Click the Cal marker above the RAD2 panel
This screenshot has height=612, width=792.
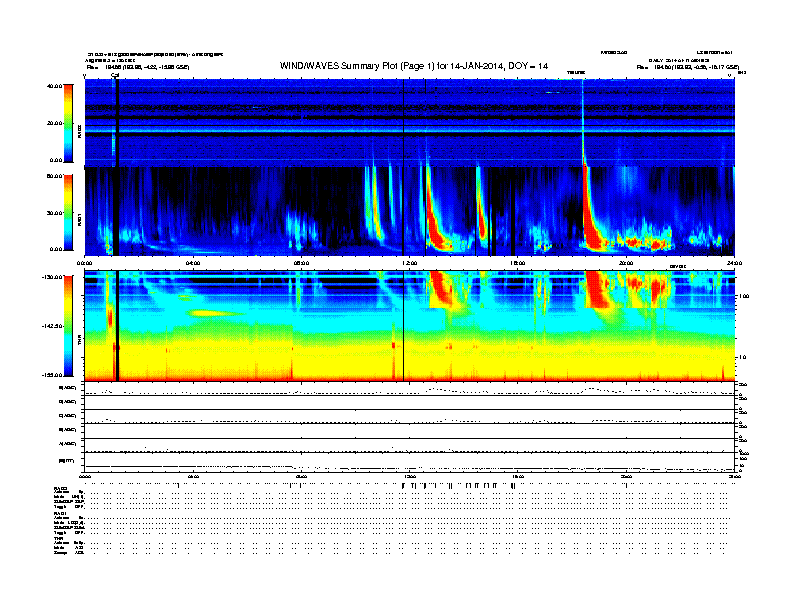click(115, 75)
